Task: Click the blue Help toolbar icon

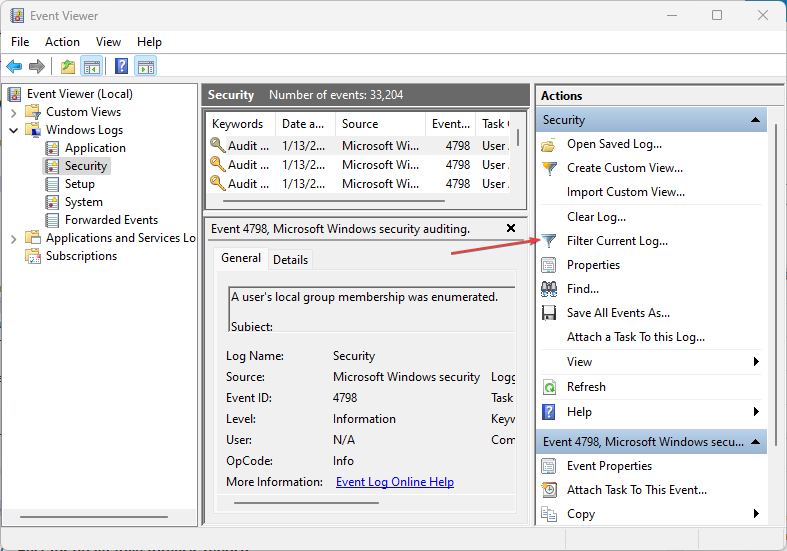Action: (121, 66)
